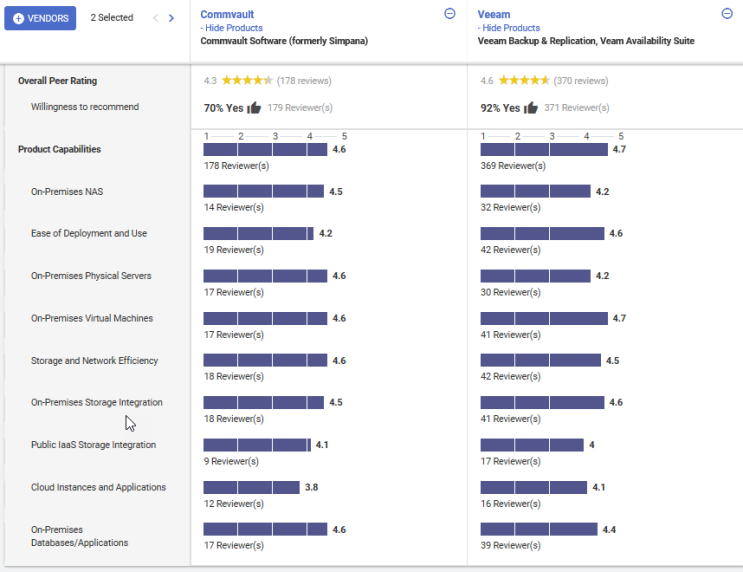
Task: Select the Overall Peer Rating heading
Action: click(57, 81)
